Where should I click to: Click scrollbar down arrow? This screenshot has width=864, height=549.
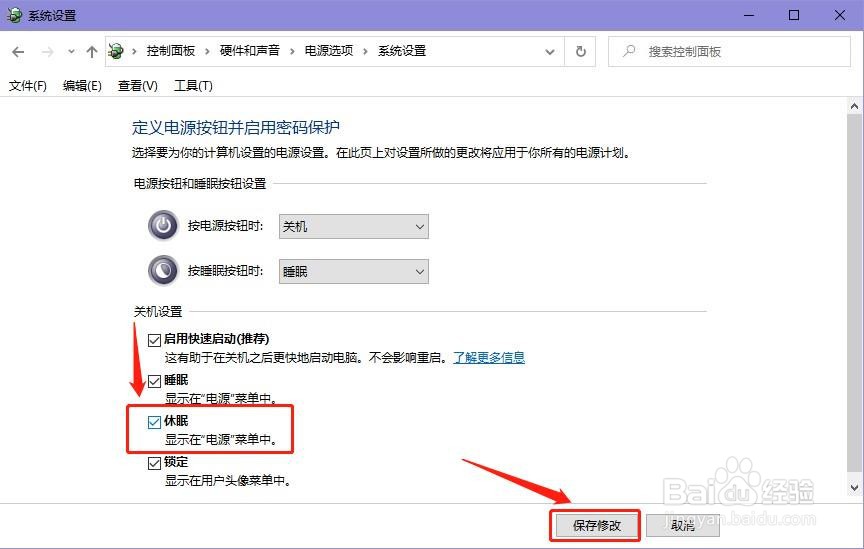(854, 488)
